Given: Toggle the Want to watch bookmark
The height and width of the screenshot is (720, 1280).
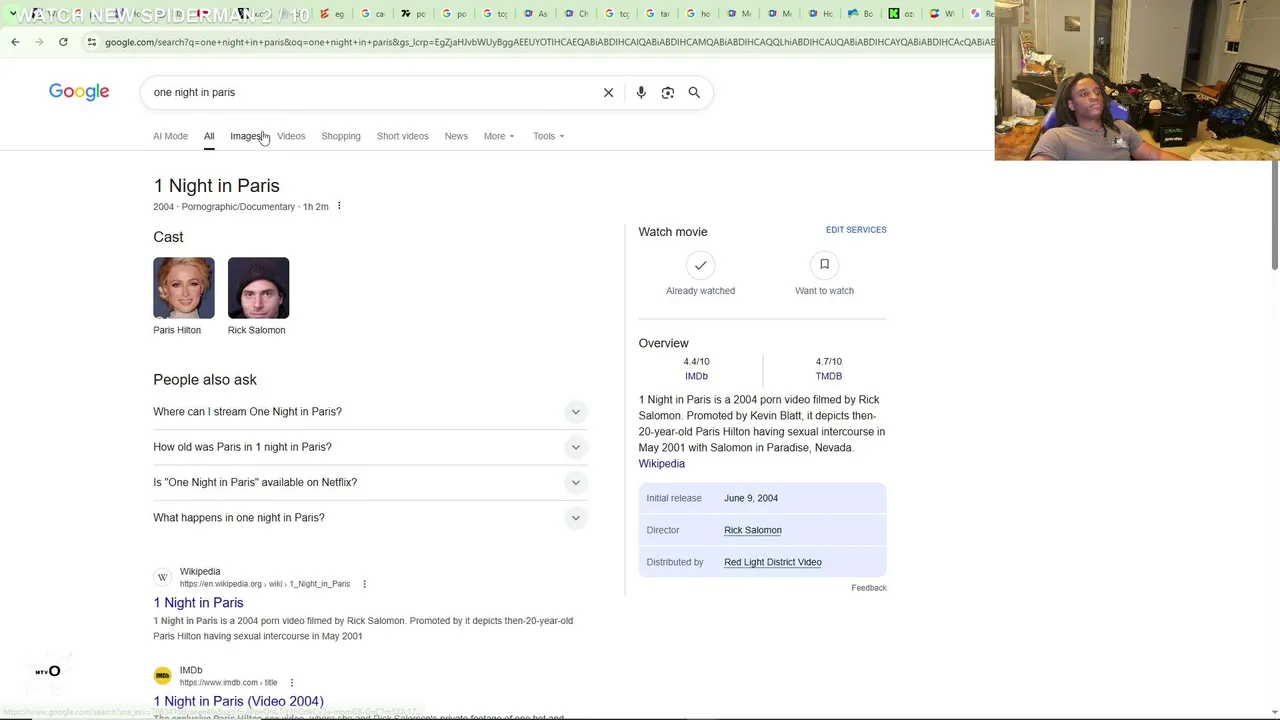Looking at the screenshot, I should [x=824, y=265].
